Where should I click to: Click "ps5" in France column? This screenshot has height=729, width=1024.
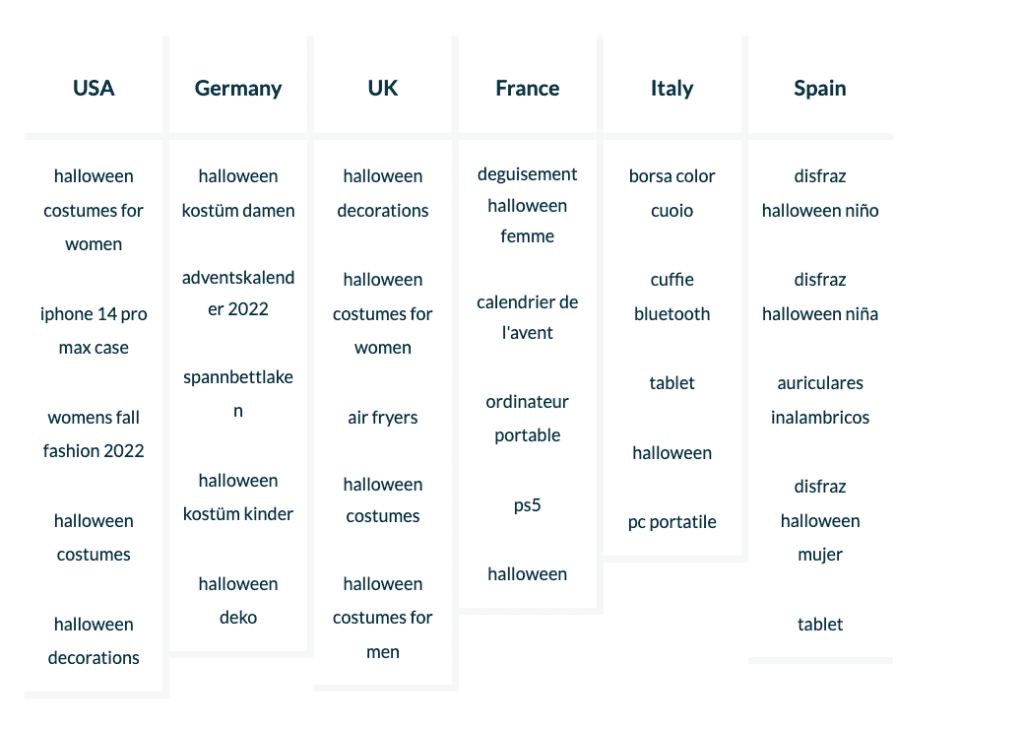(527, 505)
